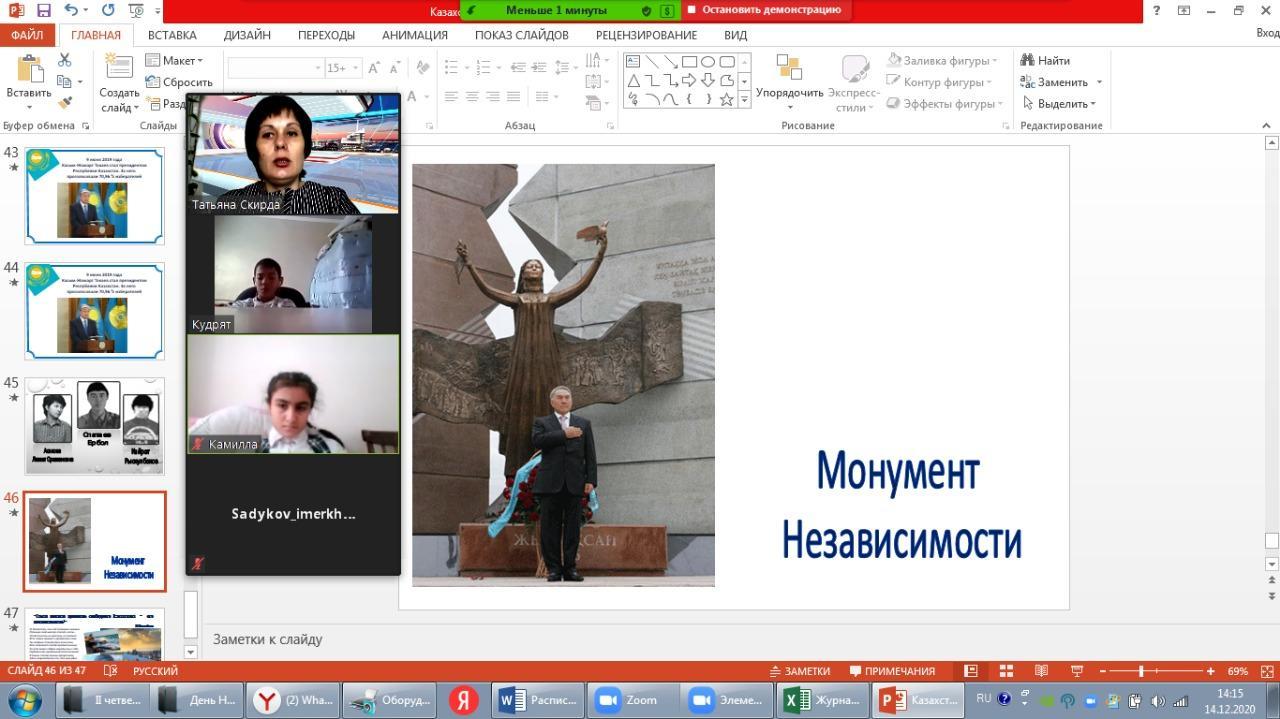Switch to the АНИМАЦИЯ tab
The width and height of the screenshot is (1280, 719).
(x=414, y=34)
